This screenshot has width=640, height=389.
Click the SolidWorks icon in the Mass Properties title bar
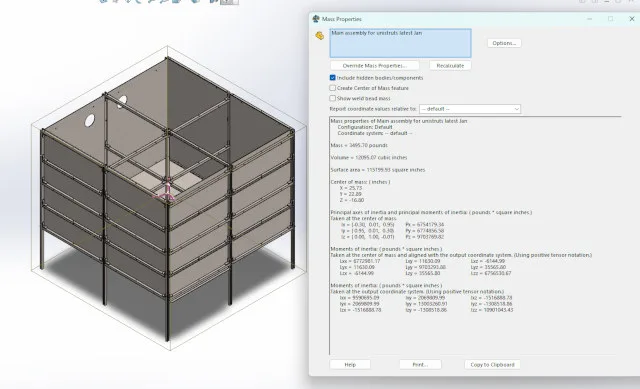point(316,19)
